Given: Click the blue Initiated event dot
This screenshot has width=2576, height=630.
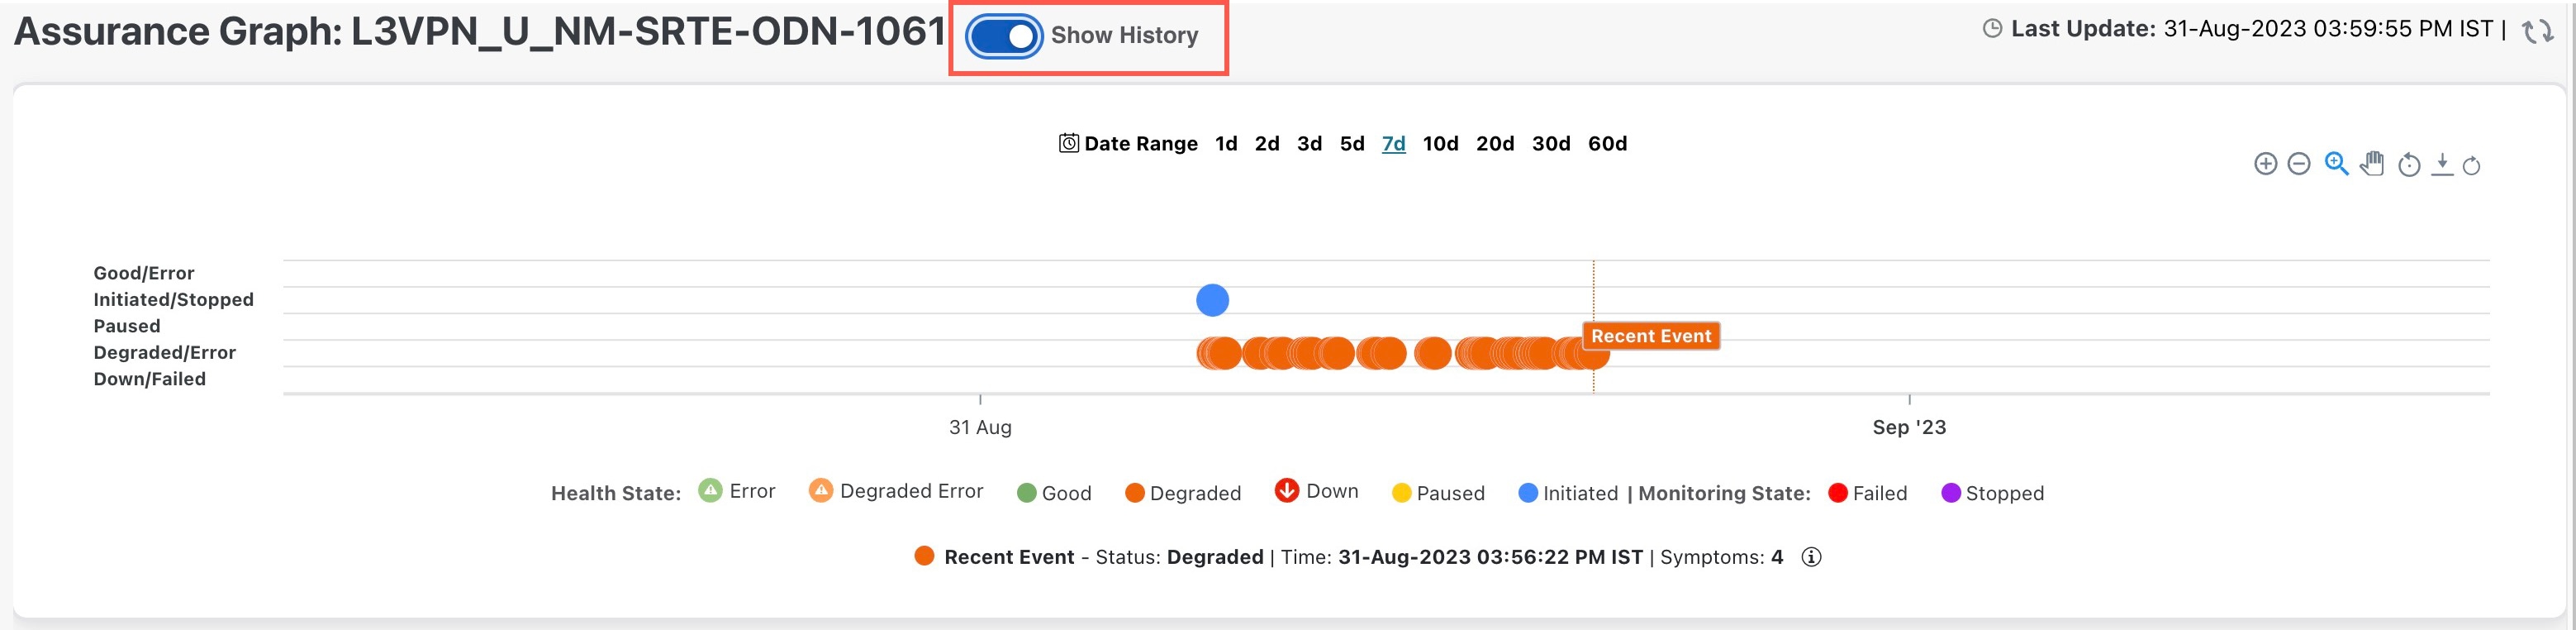Looking at the screenshot, I should 1212,300.
